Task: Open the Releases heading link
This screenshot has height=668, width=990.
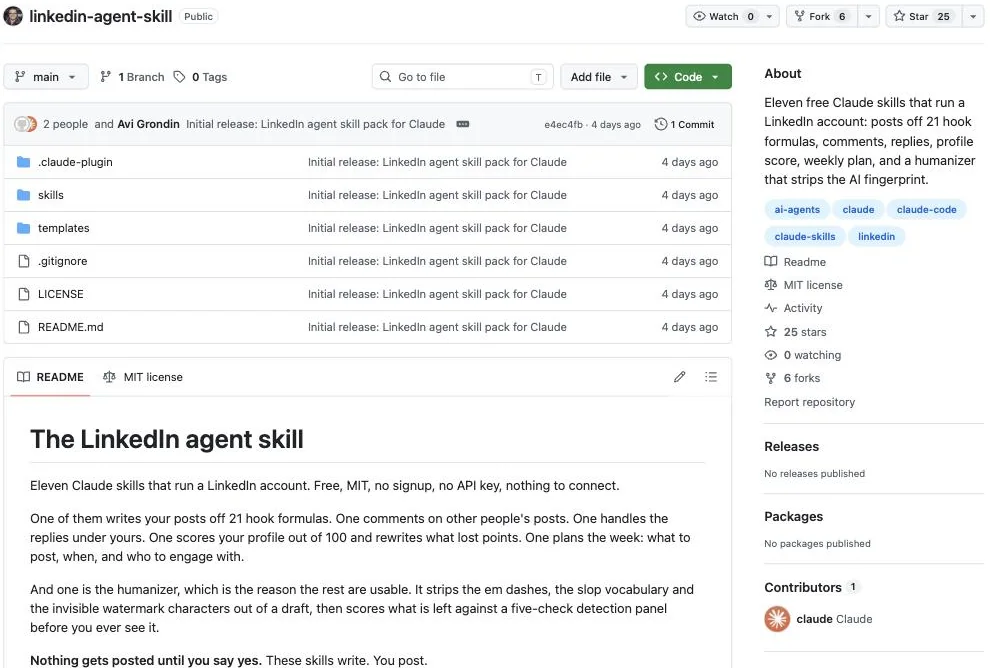Action: point(791,446)
